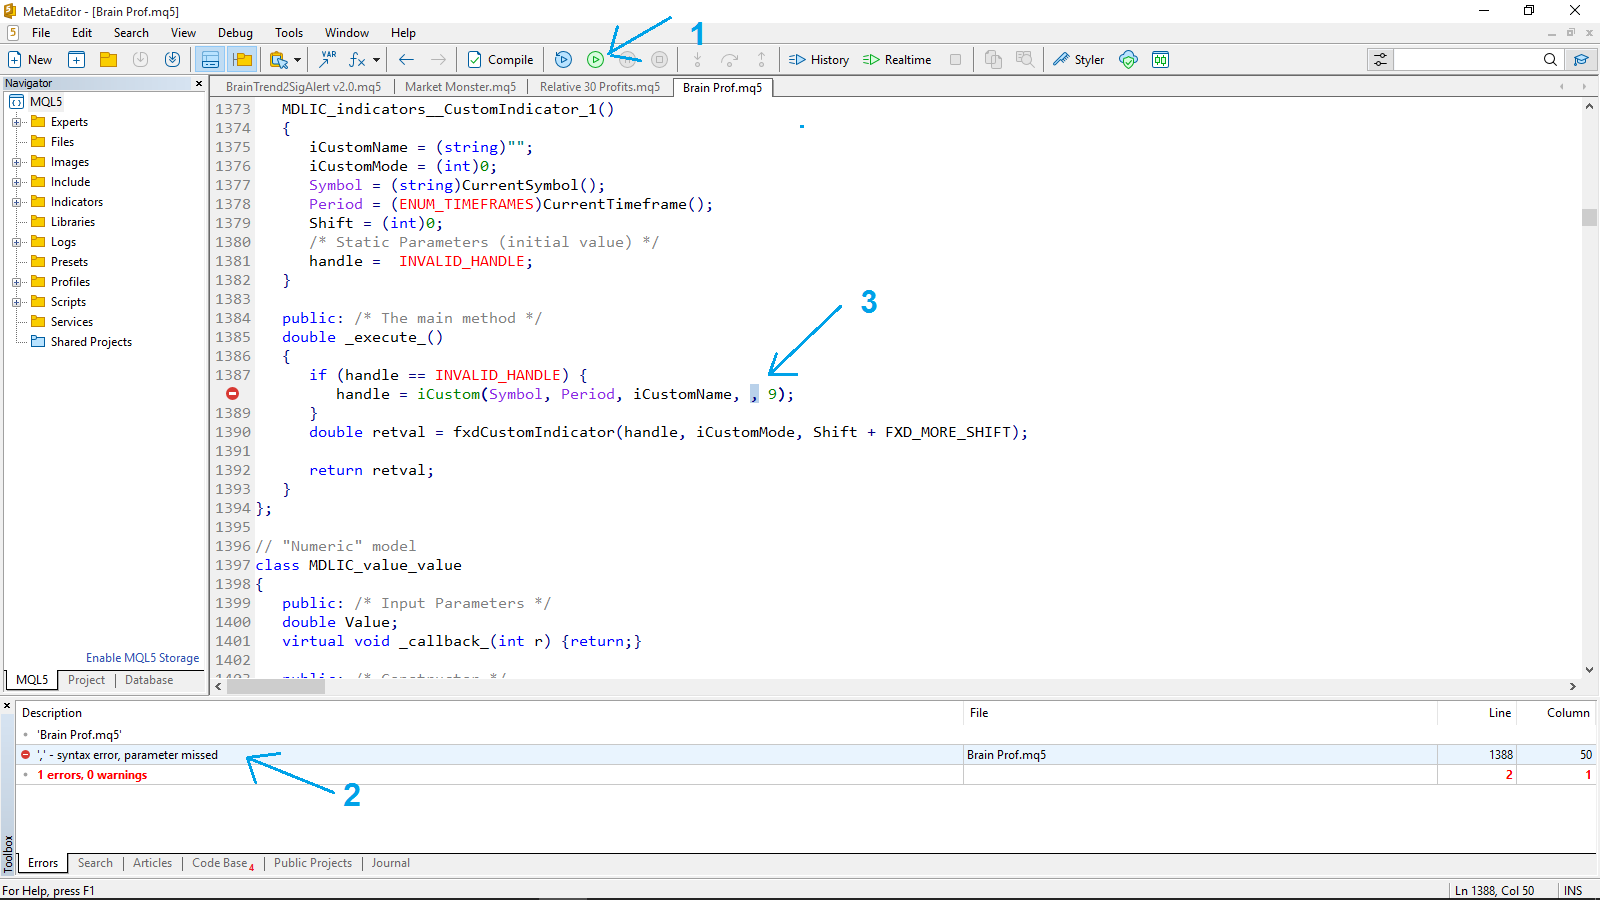Viewport: 1600px width, 900px height.
Task: Click the find in files folder icon
Action: (x=279, y=60)
